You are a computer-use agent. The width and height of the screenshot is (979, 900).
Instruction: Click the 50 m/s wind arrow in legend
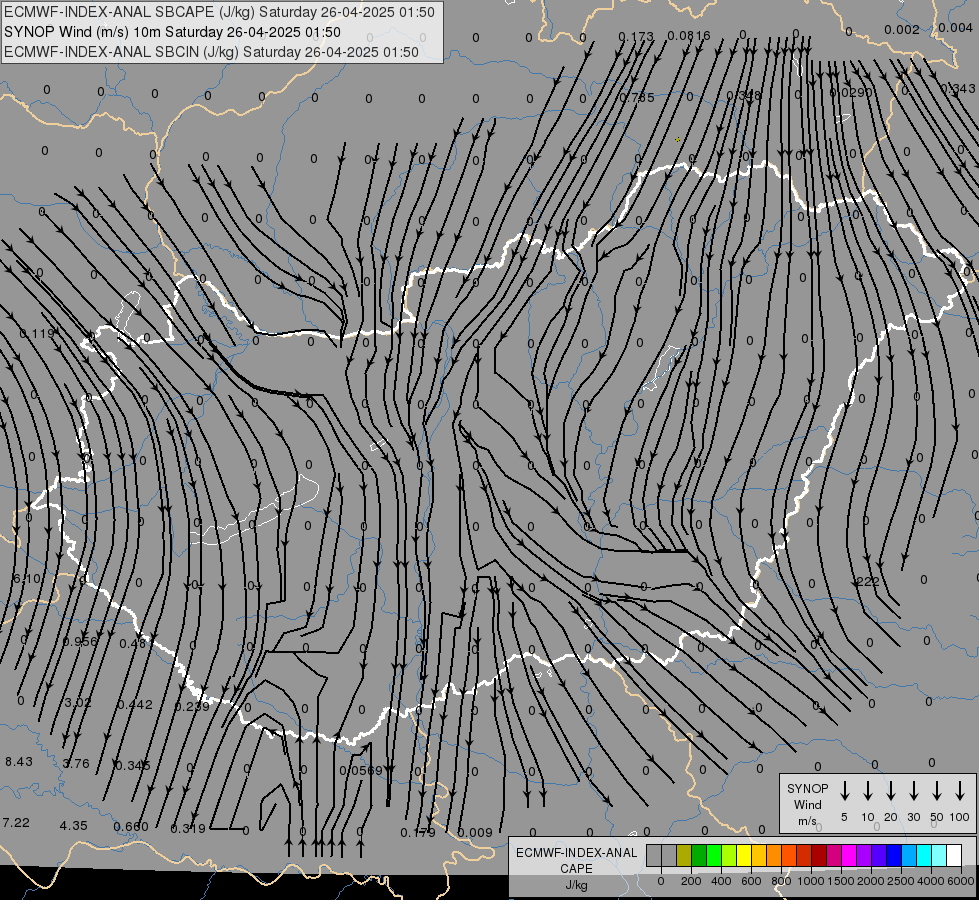point(937,791)
